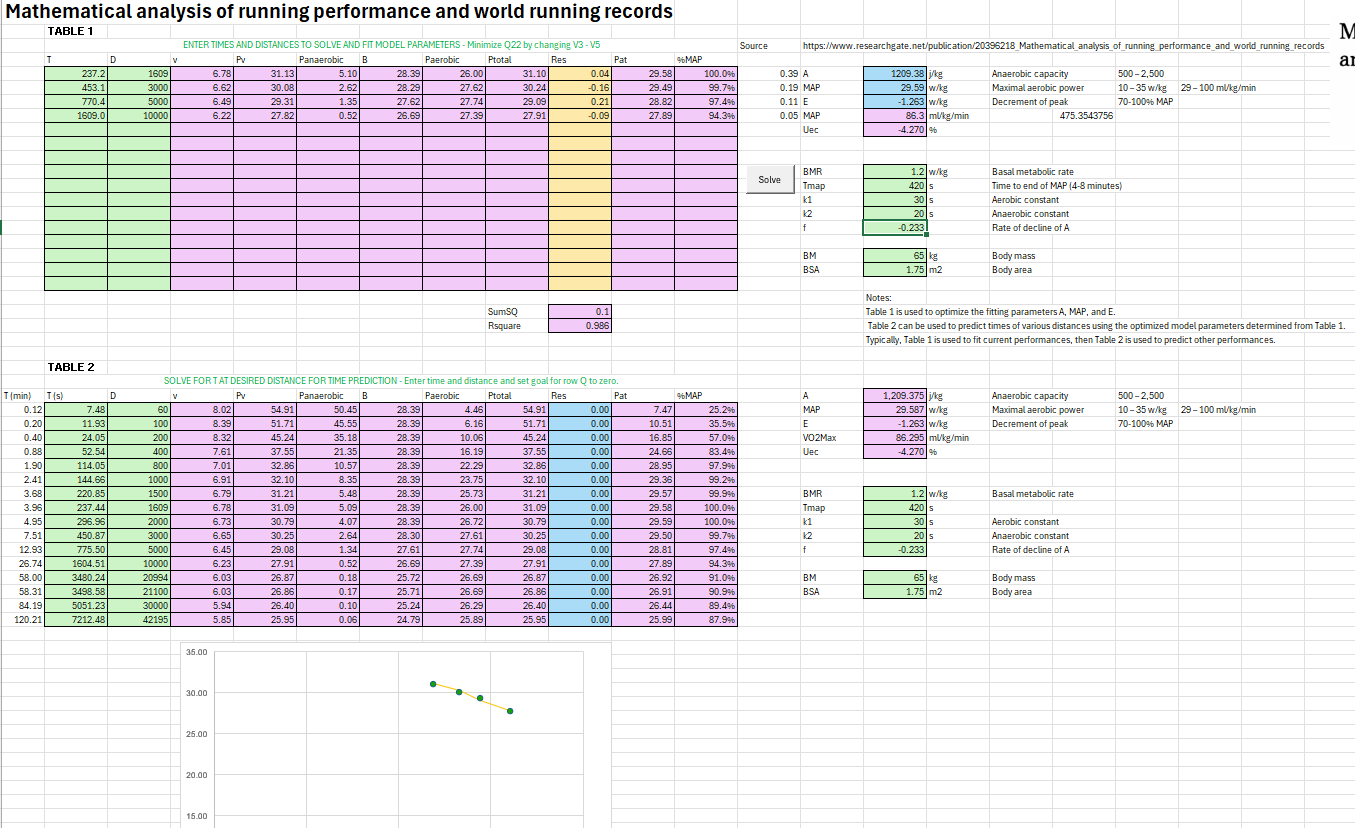Select the Table 2 distance cell 20994
The height and width of the screenshot is (828, 1355).
click(x=139, y=578)
